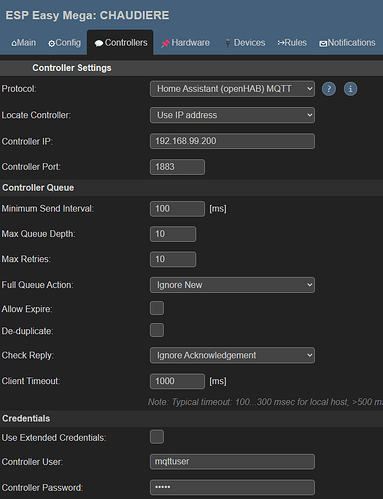Expand the Locate Controller dropdown
Image resolution: width=383 pixels, height=499 pixels.
pyautogui.click(x=232, y=115)
